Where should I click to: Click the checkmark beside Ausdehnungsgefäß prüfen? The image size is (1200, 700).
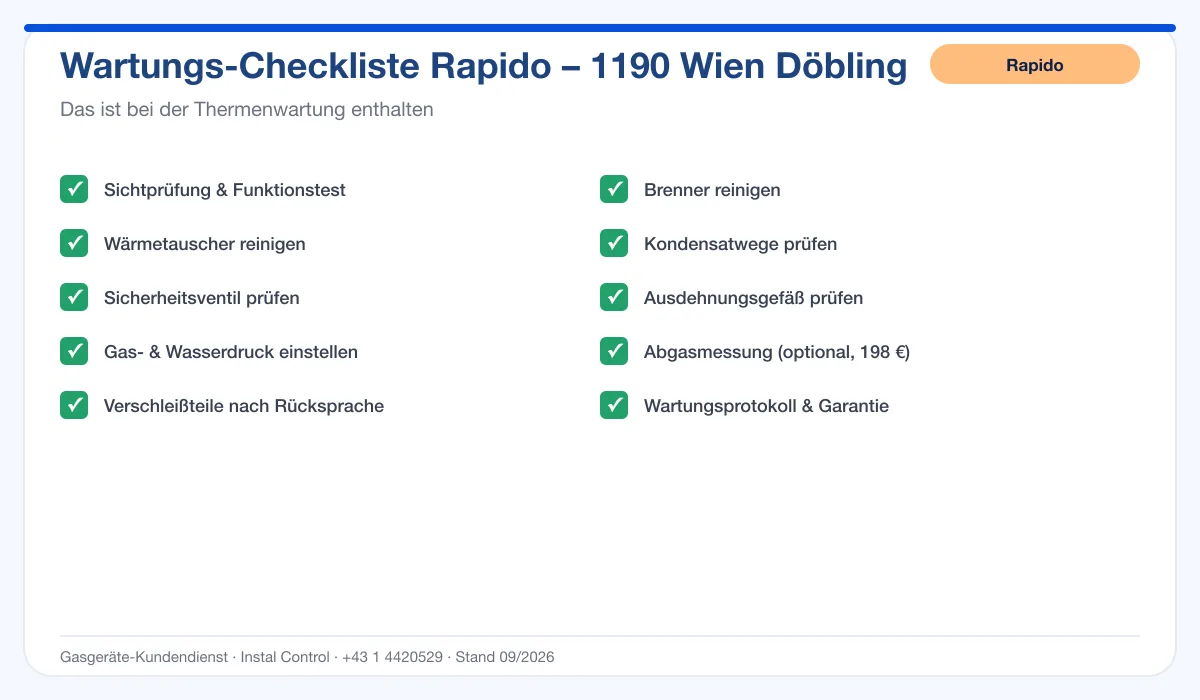click(x=614, y=297)
